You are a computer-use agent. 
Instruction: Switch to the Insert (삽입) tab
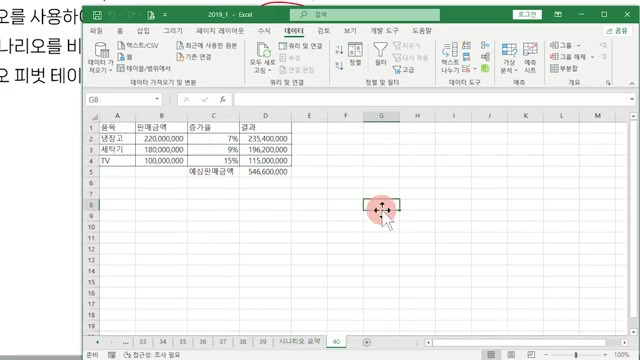[x=143, y=31]
